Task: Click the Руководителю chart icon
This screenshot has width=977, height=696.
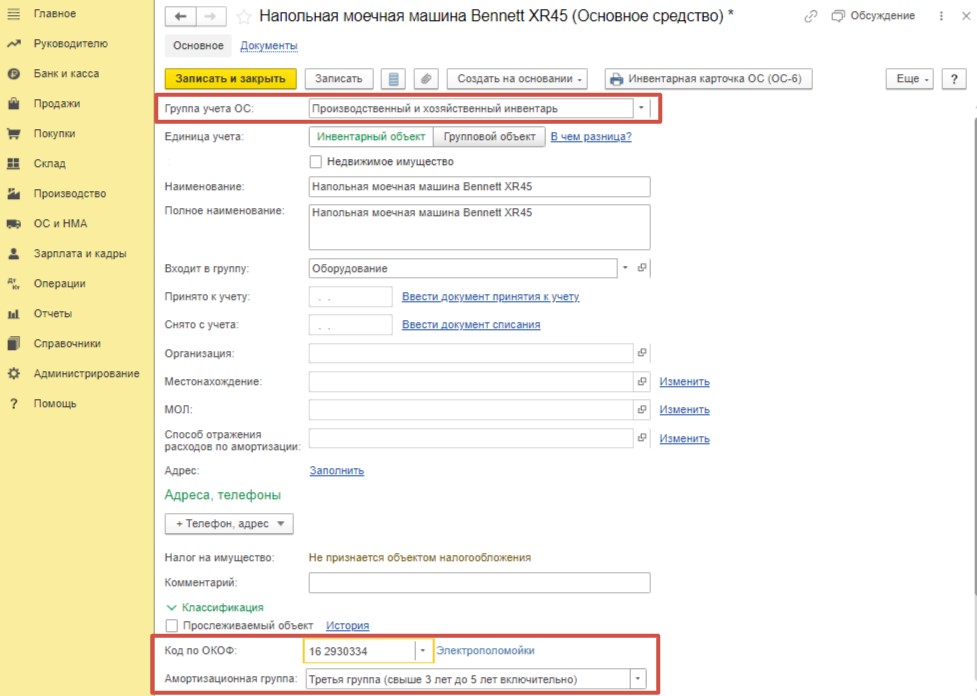Action: click(14, 44)
